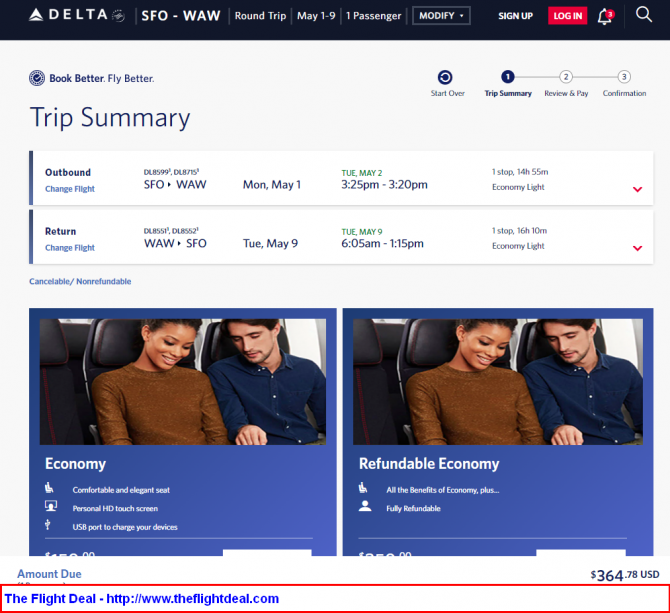
Task: Click the touch screen icon under Economy
Action: pyautogui.click(x=51, y=506)
